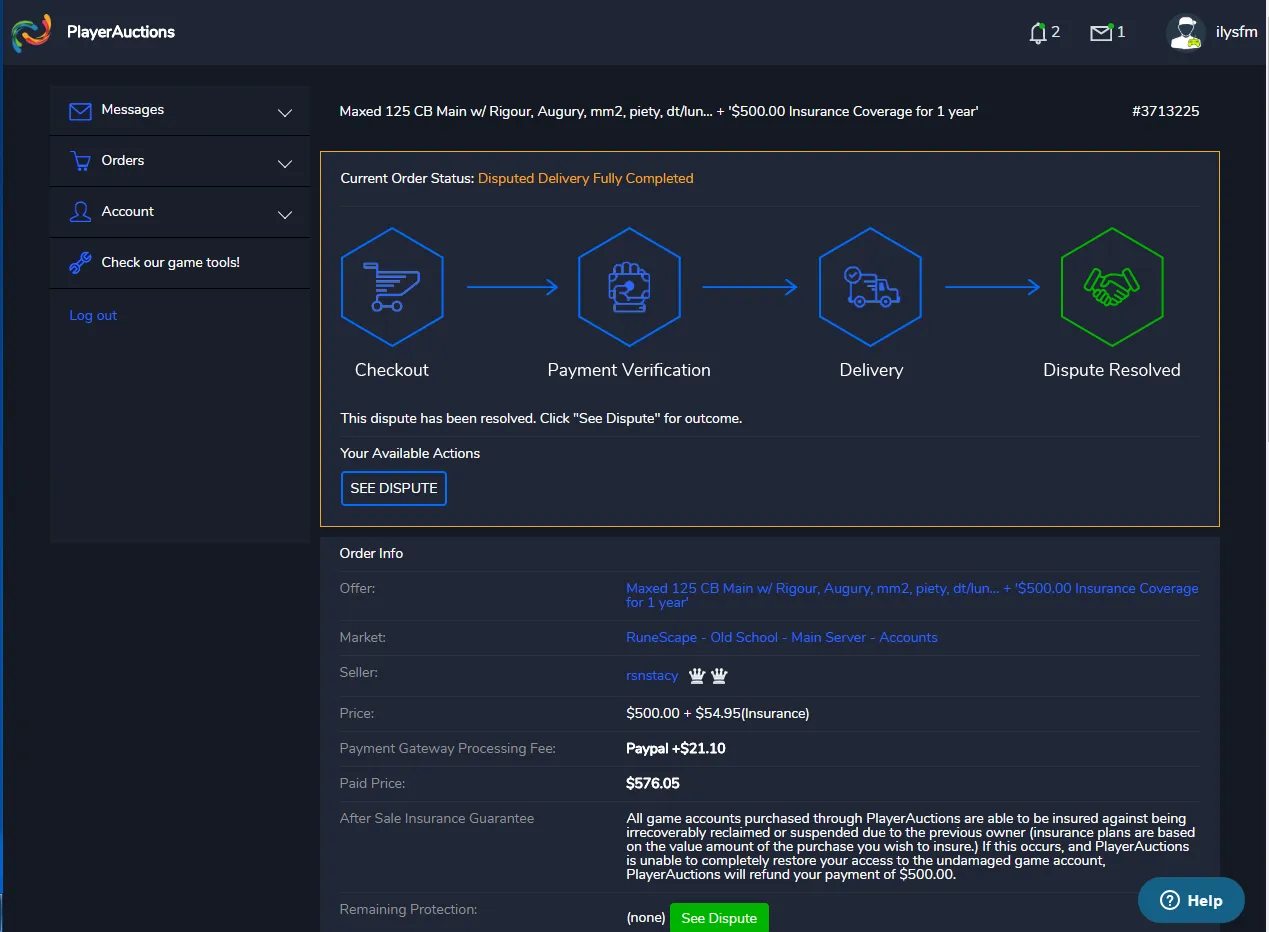
Task: Click the Order Info heading
Action: coord(371,553)
